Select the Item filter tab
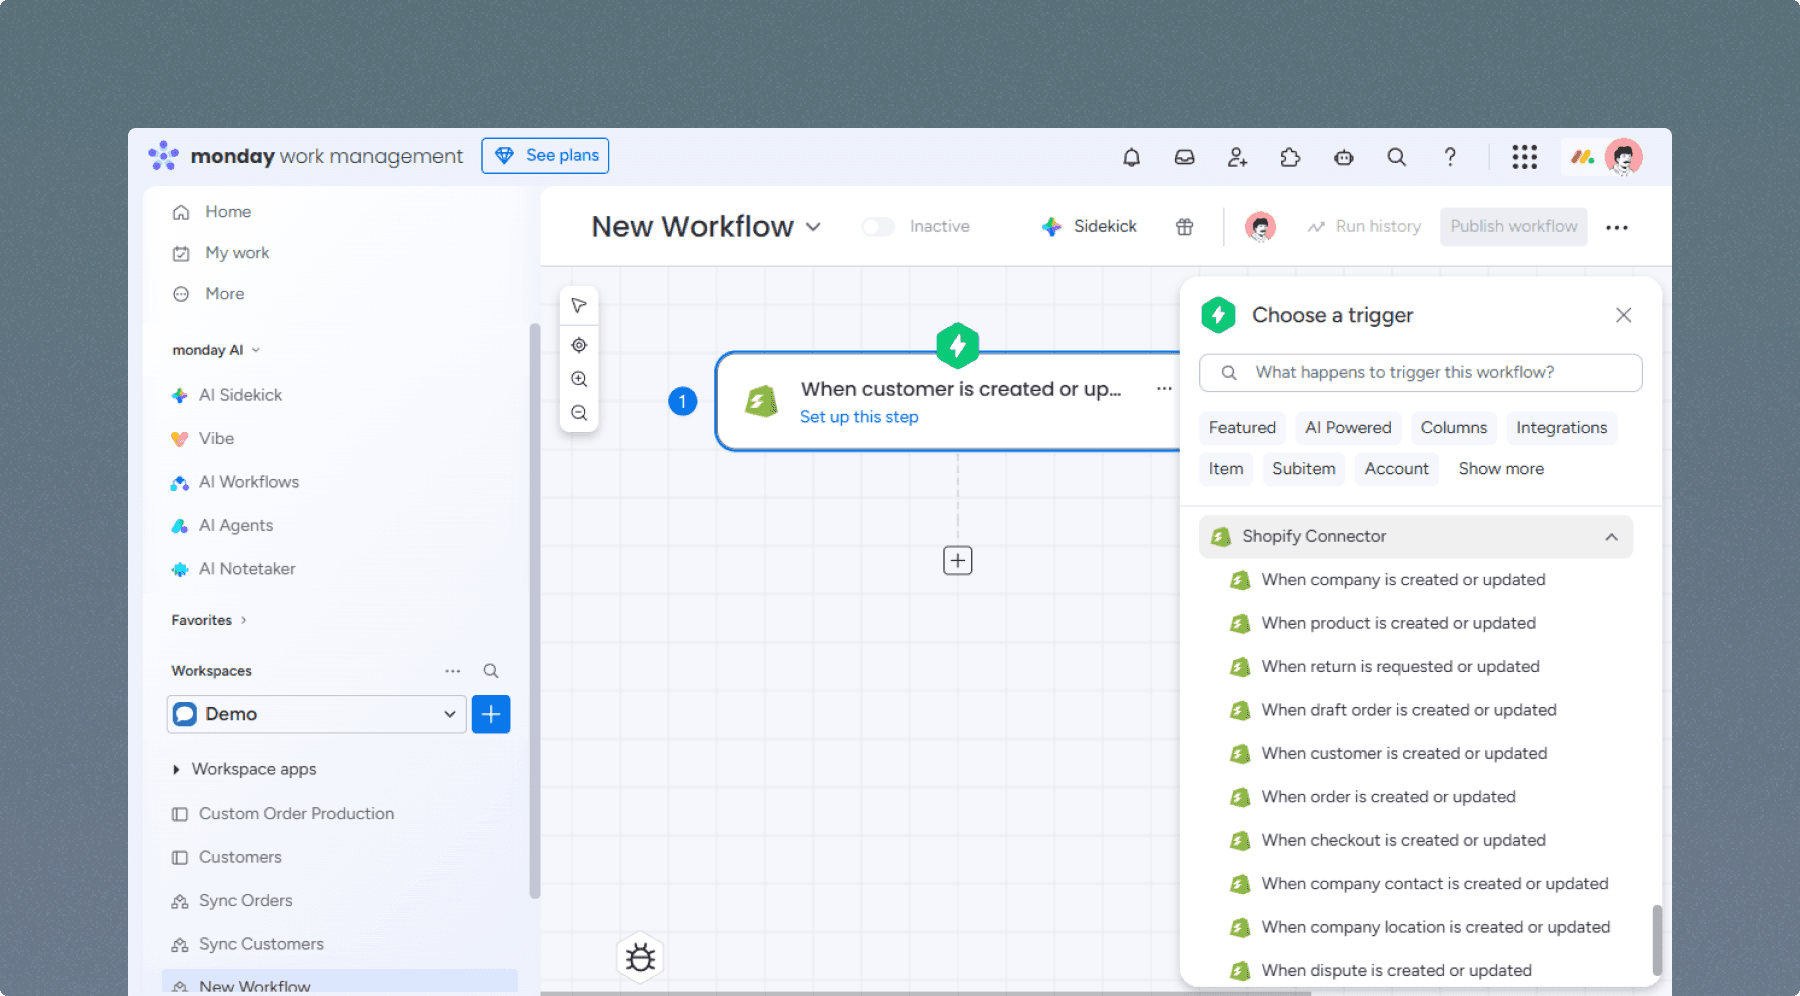Image resolution: width=1800 pixels, height=996 pixels. [x=1226, y=469]
